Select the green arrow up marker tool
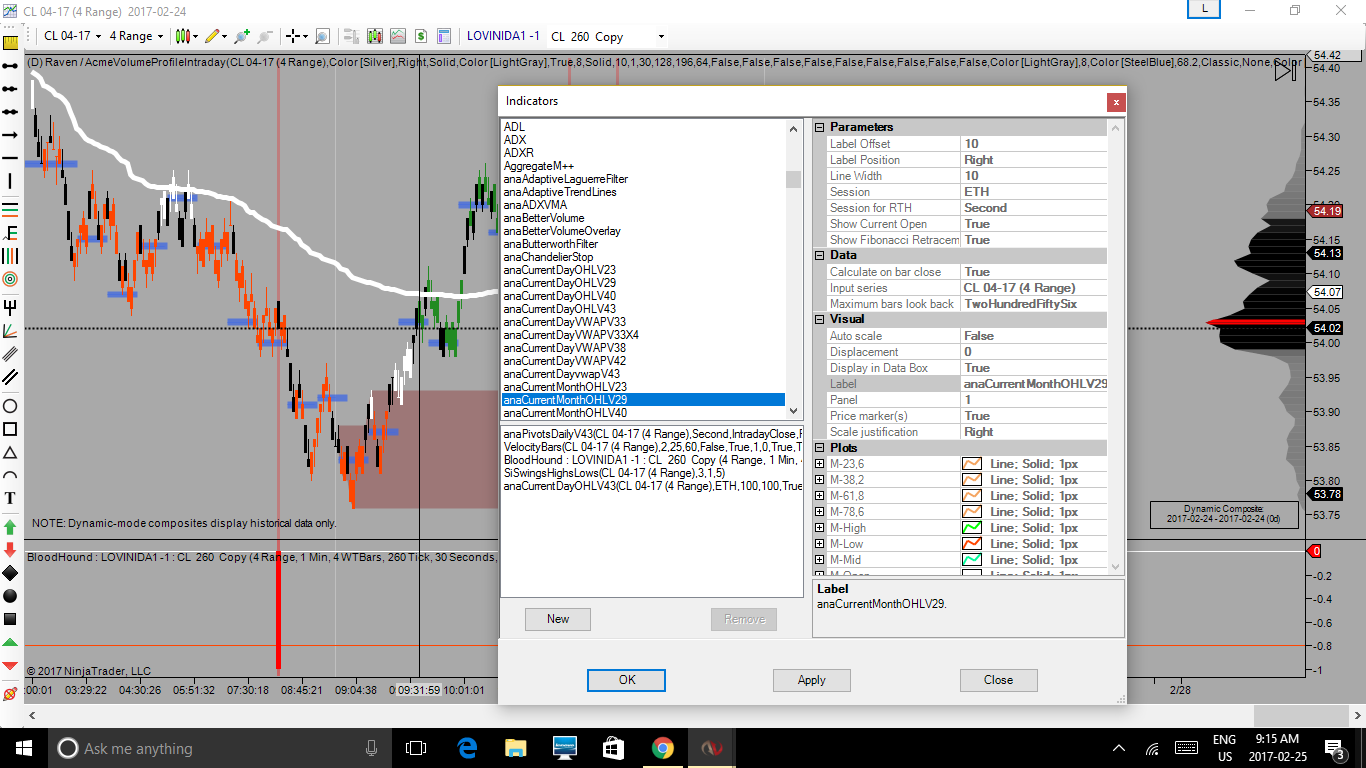 (11, 526)
